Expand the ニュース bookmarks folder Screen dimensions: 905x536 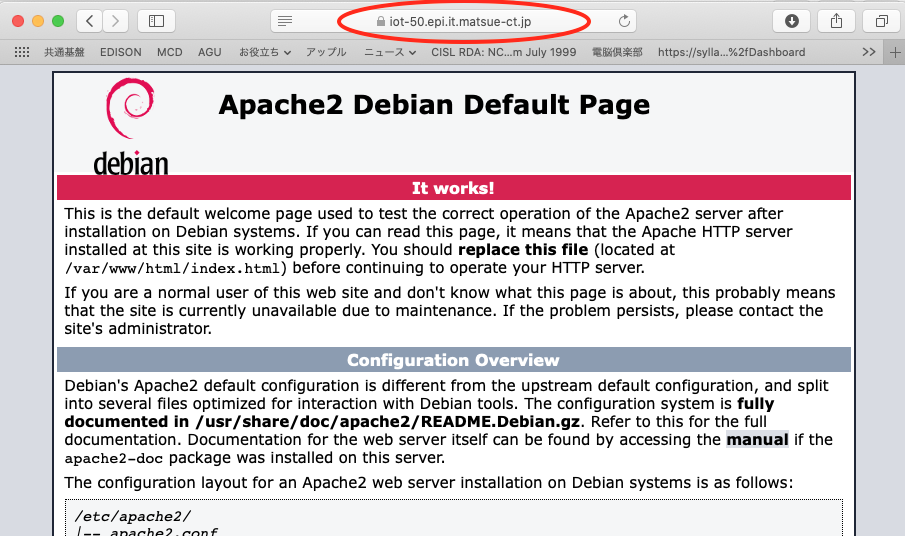[390, 52]
